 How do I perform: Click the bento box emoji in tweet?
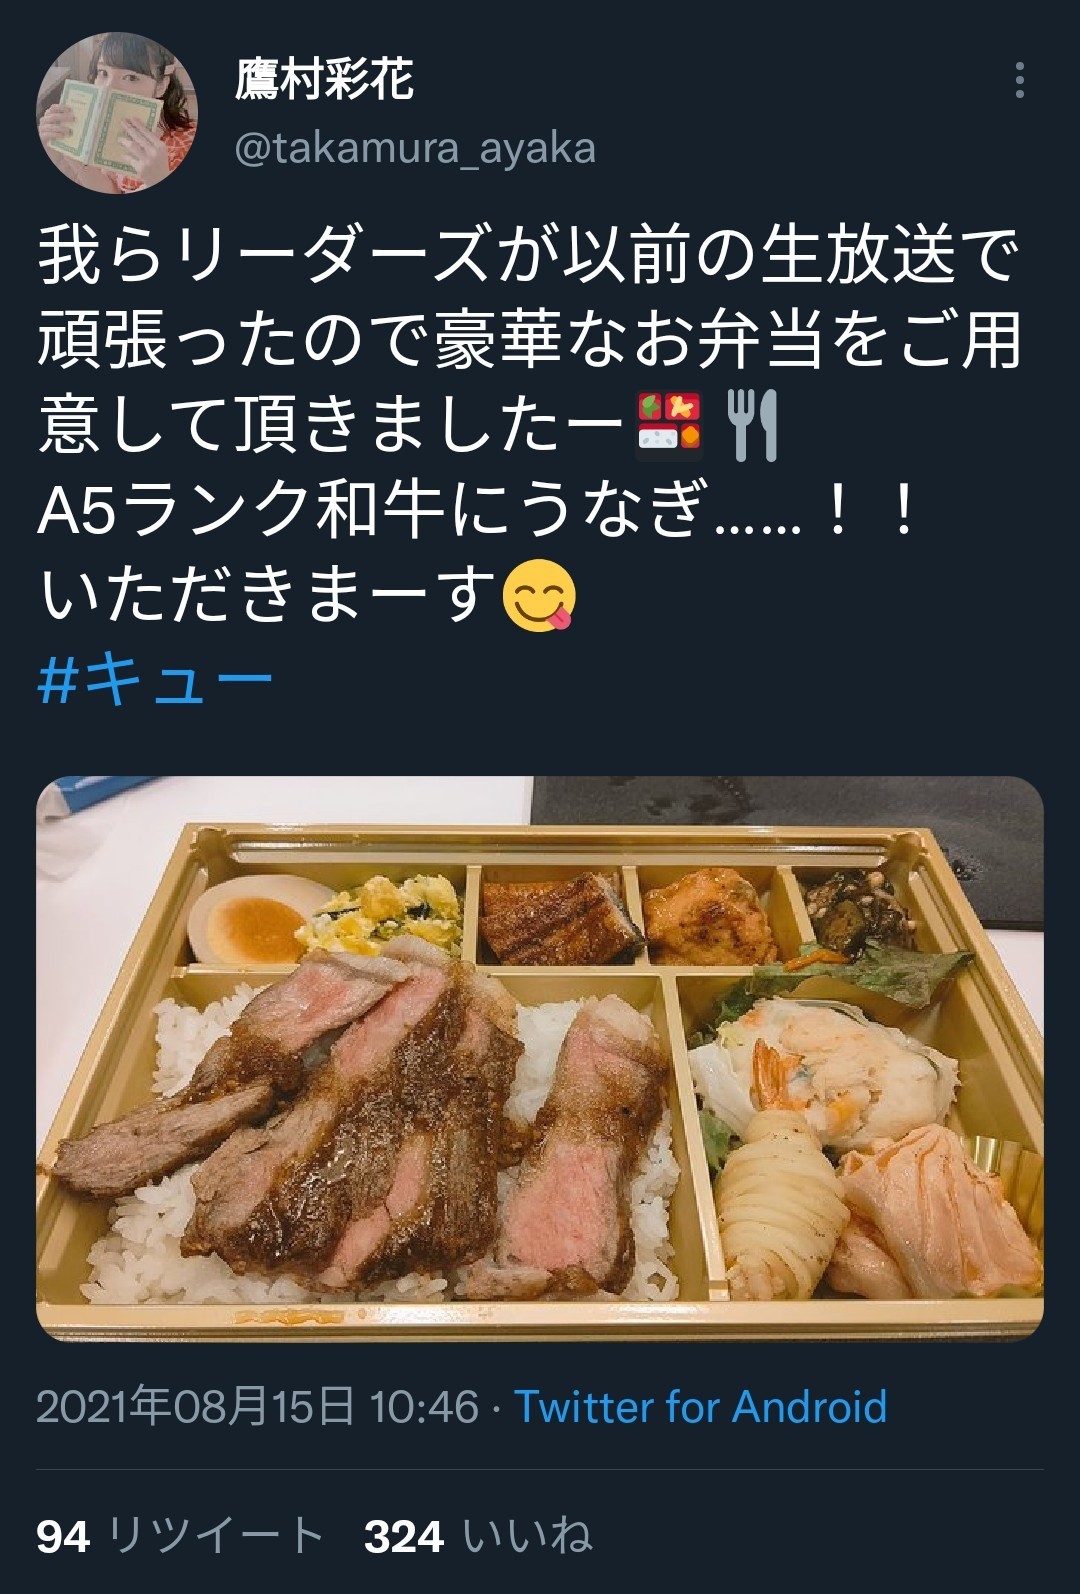pyautogui.click(x=669, y=426)
